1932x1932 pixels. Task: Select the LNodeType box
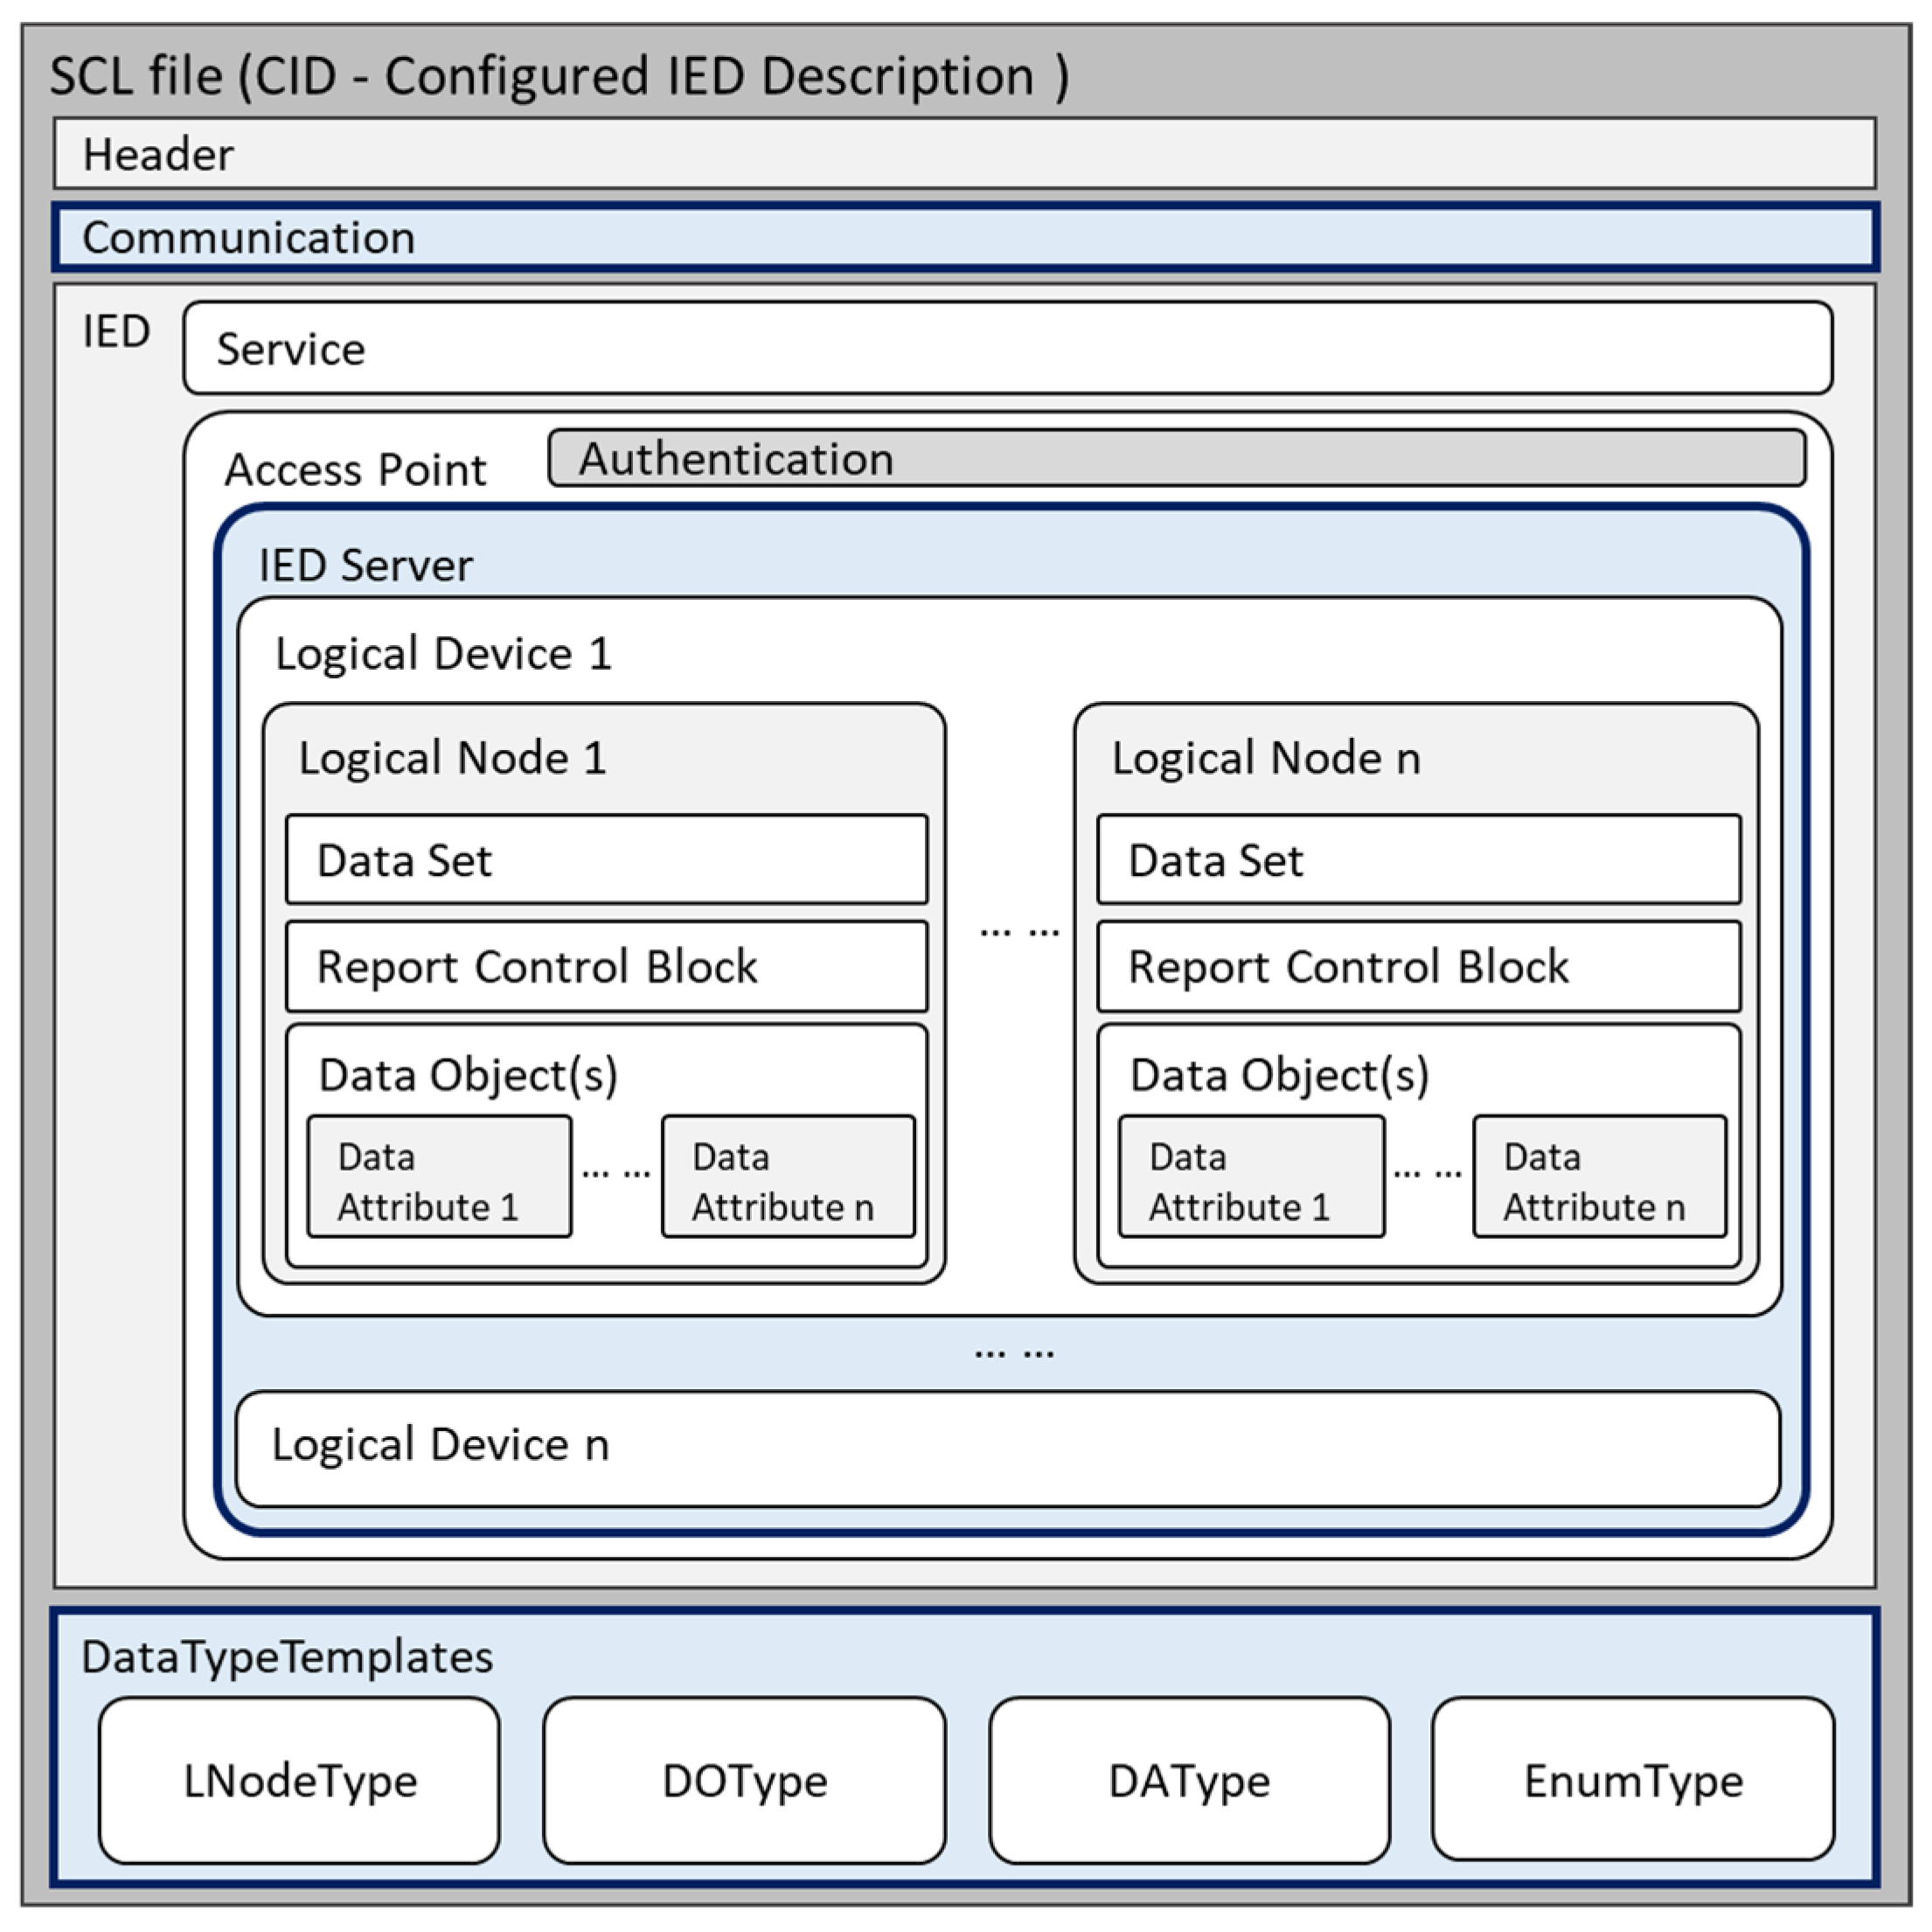coord(299,1781)
